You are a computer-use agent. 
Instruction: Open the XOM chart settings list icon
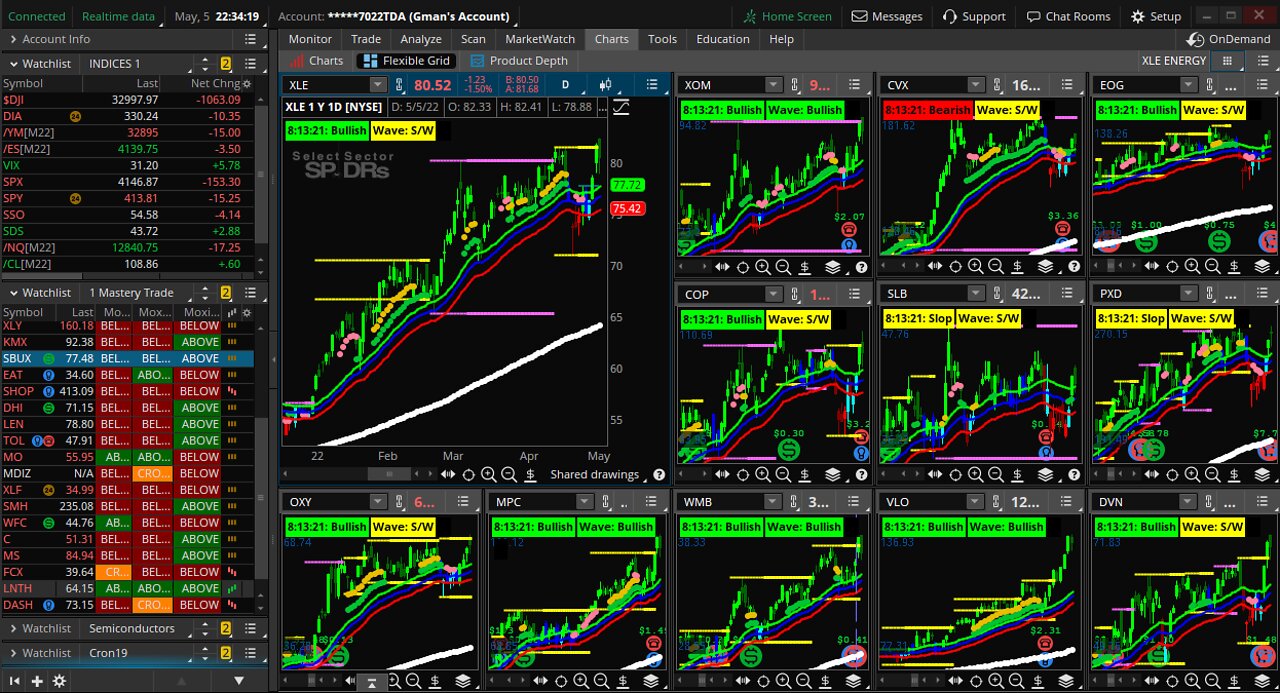point(854,85)
